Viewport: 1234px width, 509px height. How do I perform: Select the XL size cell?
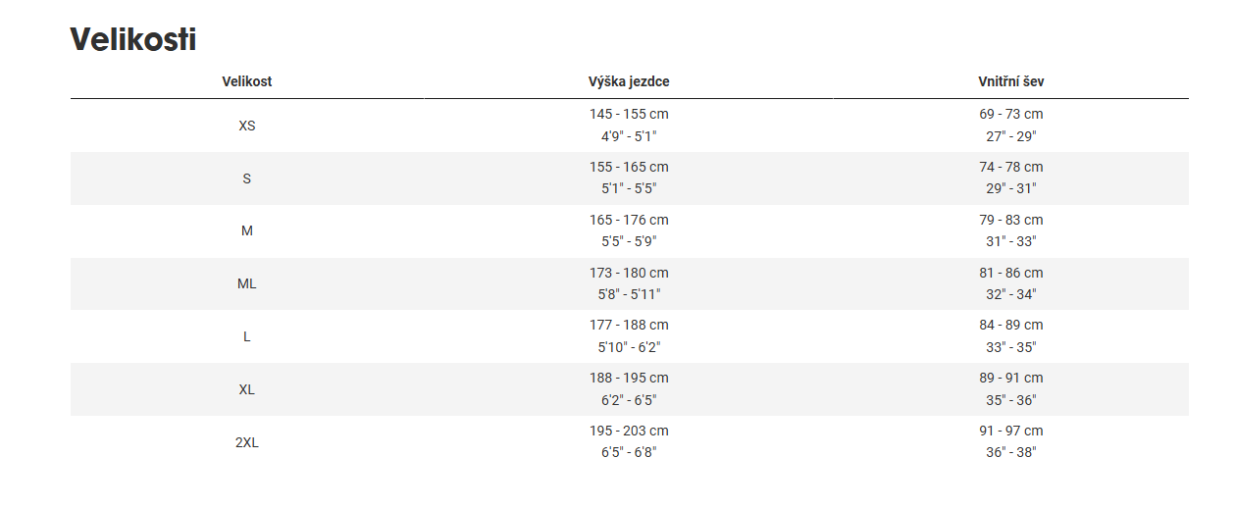tap(247, 390)
